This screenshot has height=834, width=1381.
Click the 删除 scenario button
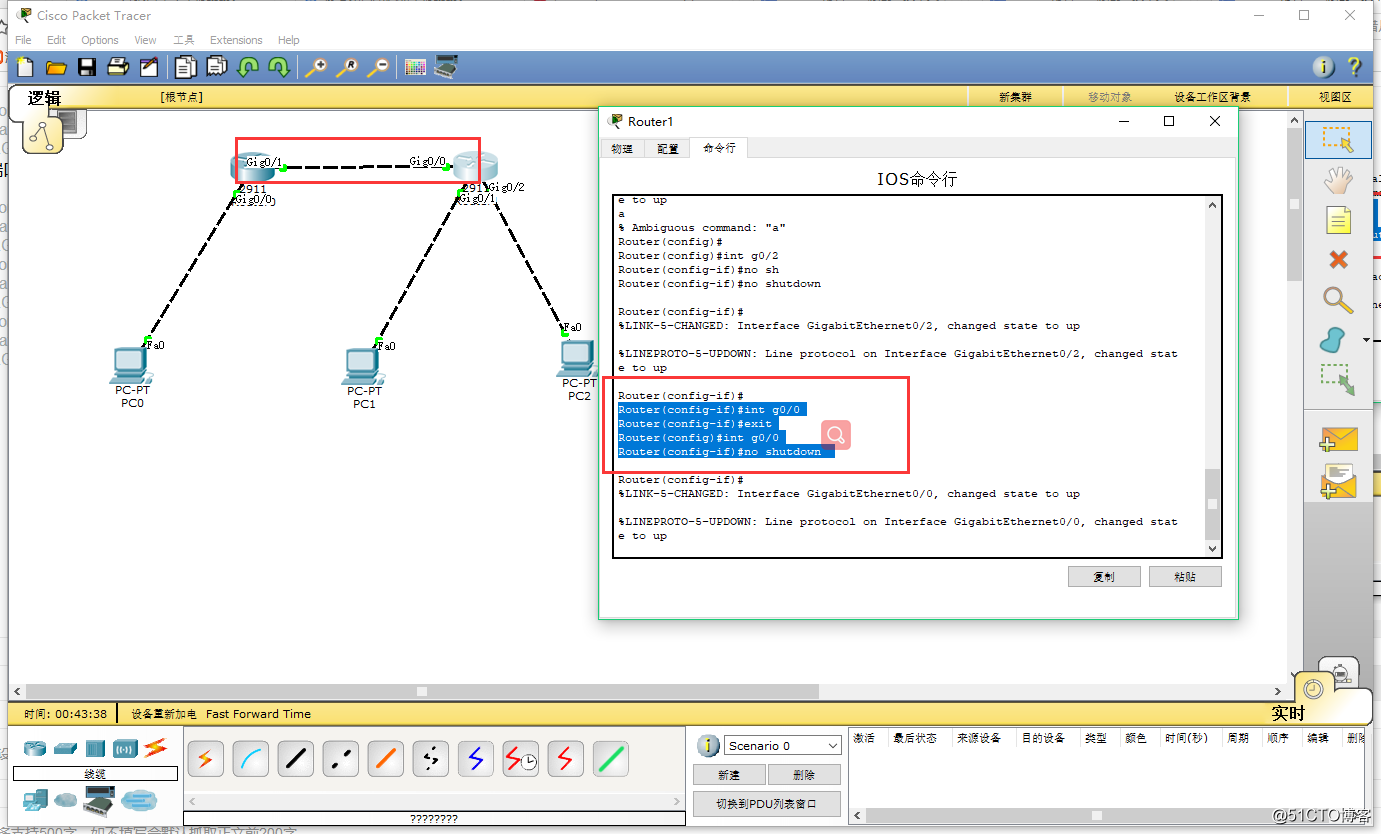(804, 775)
